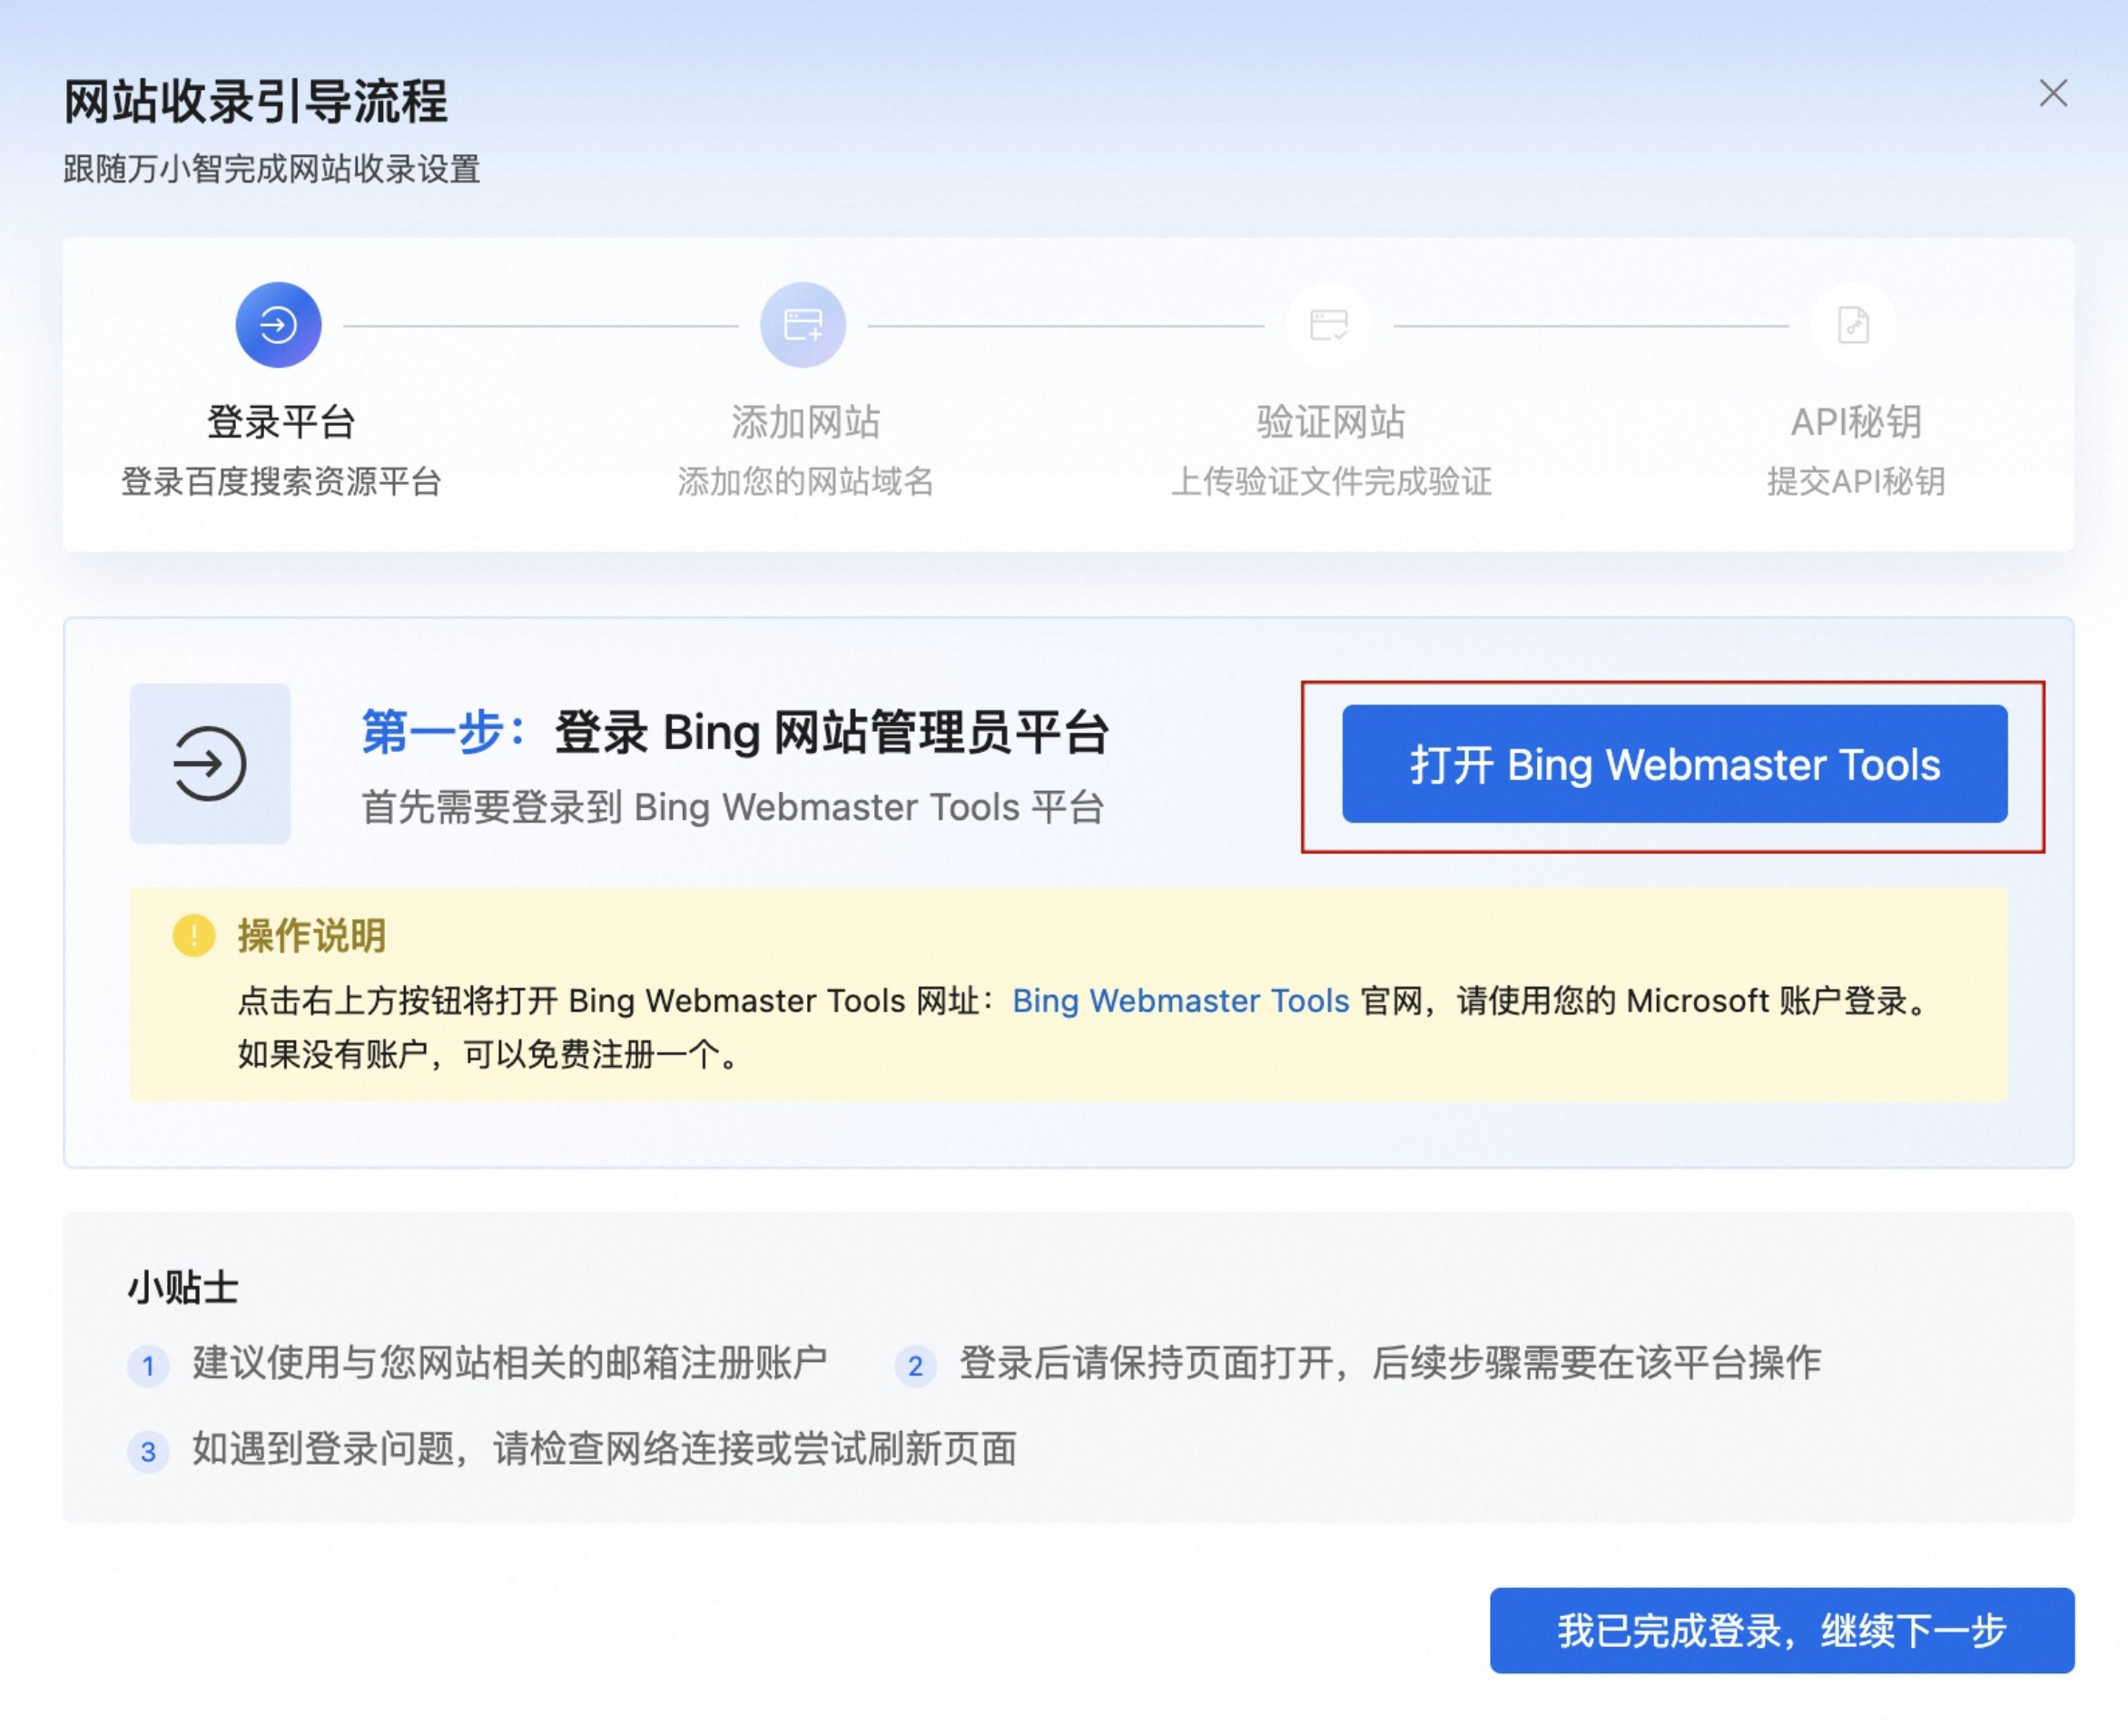
Task: Open Bing Webmaster Tools button
Action: point(1674,765)
